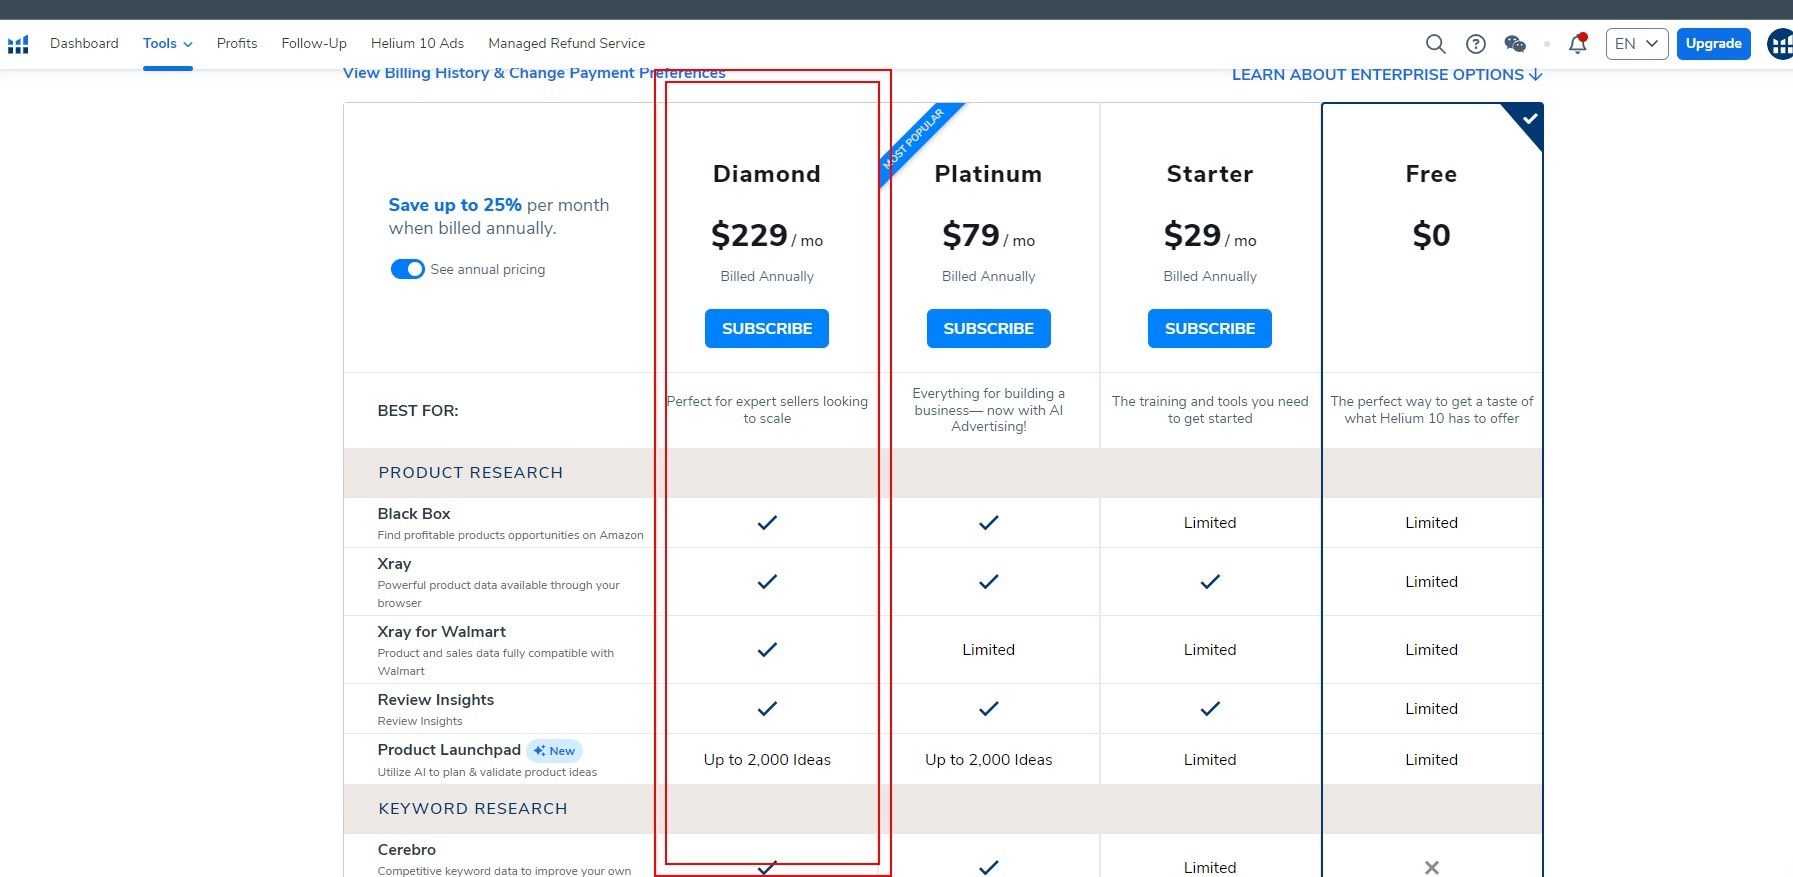Click Up to 2,000 Ideas under Diamond
This screenshot has height=877, width=1793.
tap(767, 760)
